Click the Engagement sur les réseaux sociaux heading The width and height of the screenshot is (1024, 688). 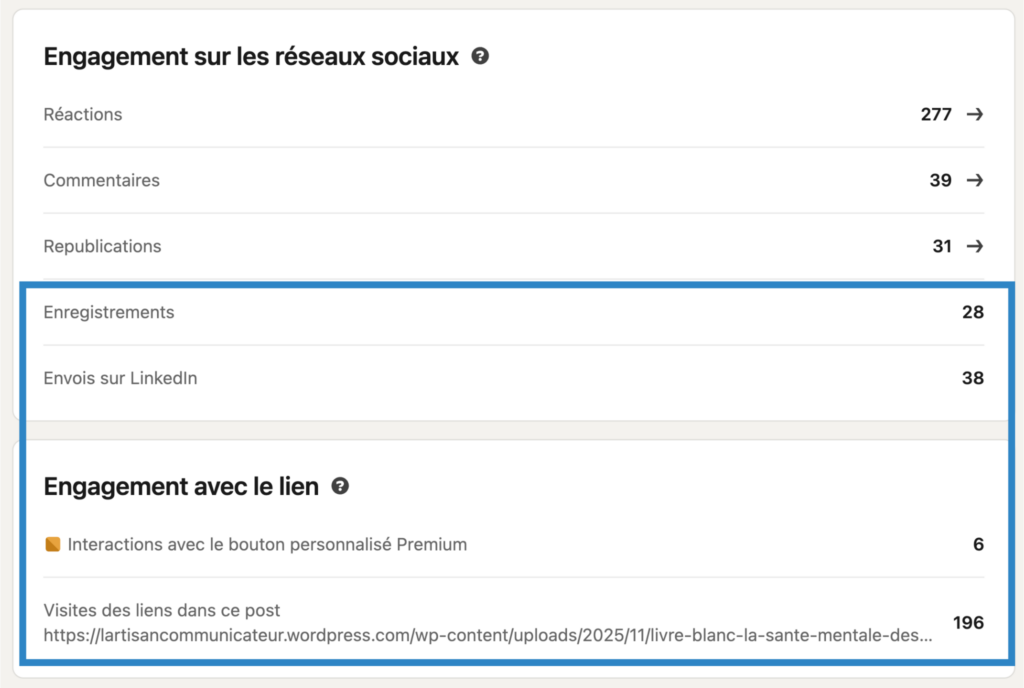click(x=251, y=57)
